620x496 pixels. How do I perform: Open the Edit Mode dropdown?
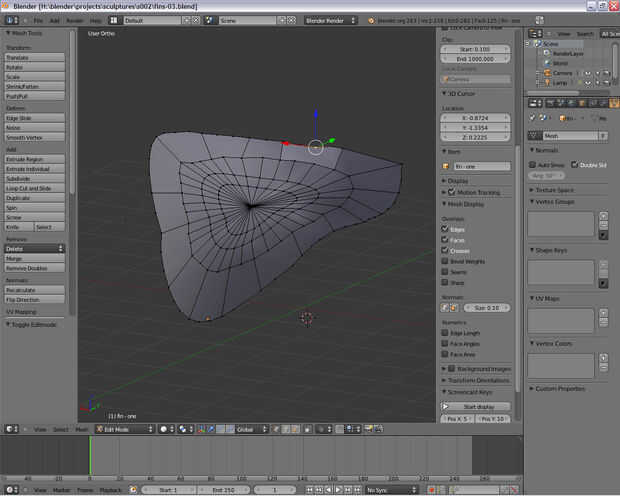pos(123,429)
